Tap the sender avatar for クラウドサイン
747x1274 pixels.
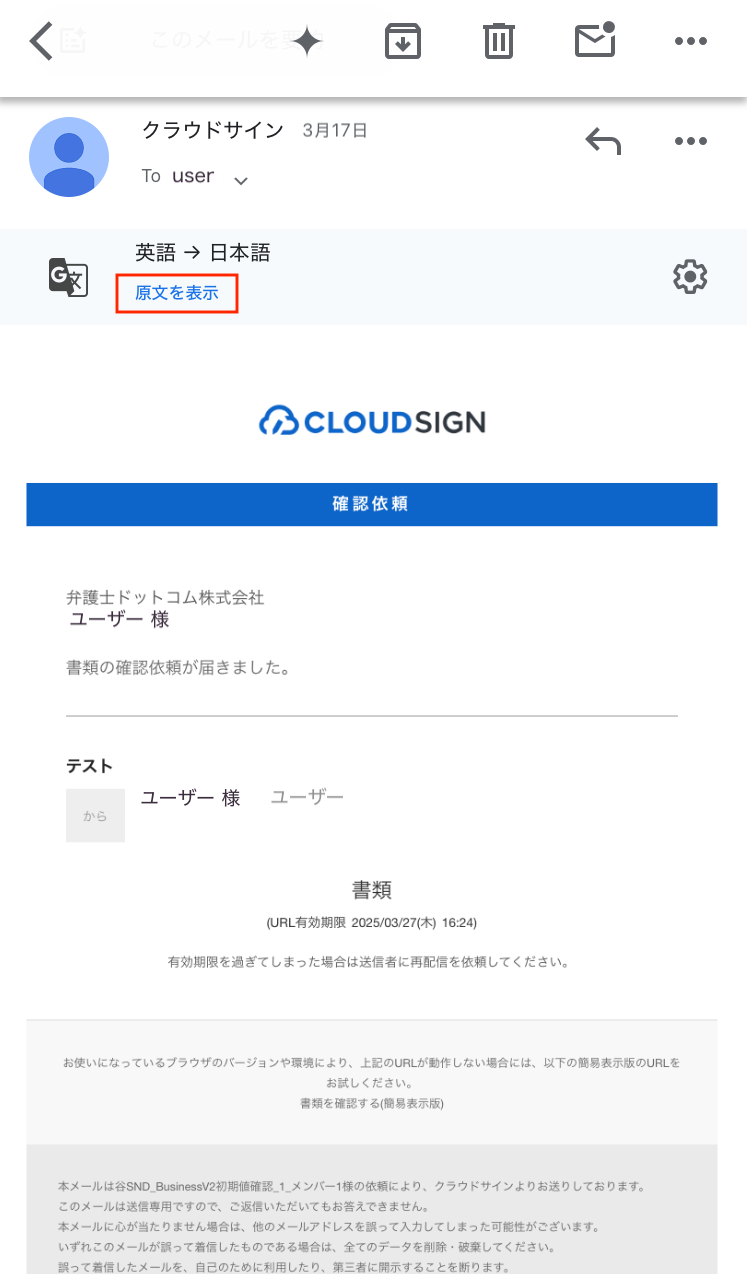[69, 157]
